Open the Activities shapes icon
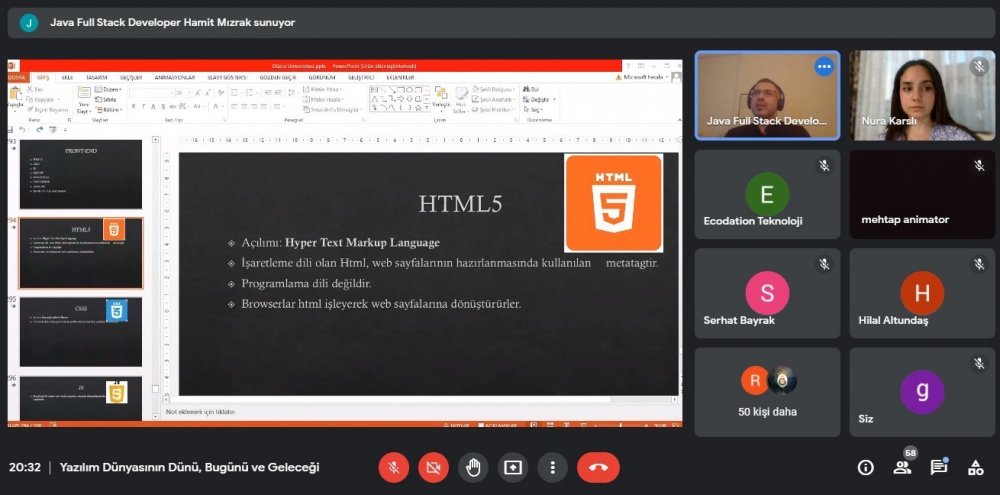The width and height of the screenshot is (1000, 495). [975, 467]
